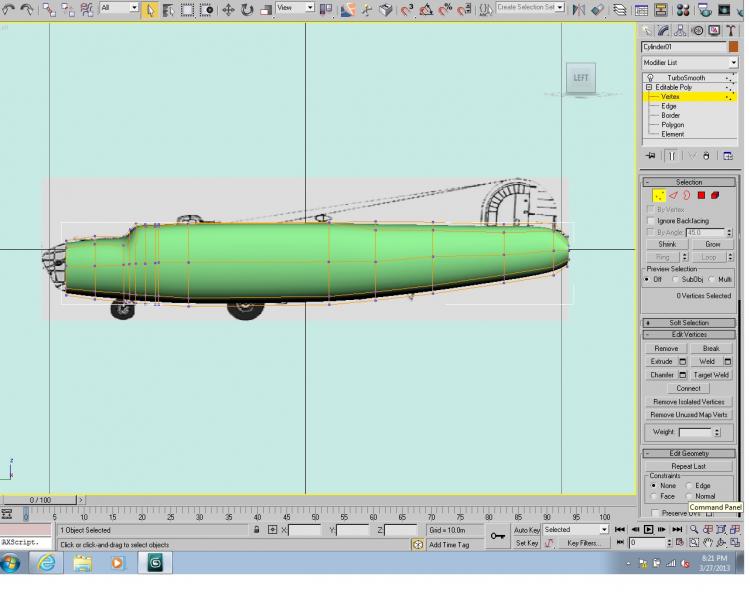Click the Target Weld button

711,375
